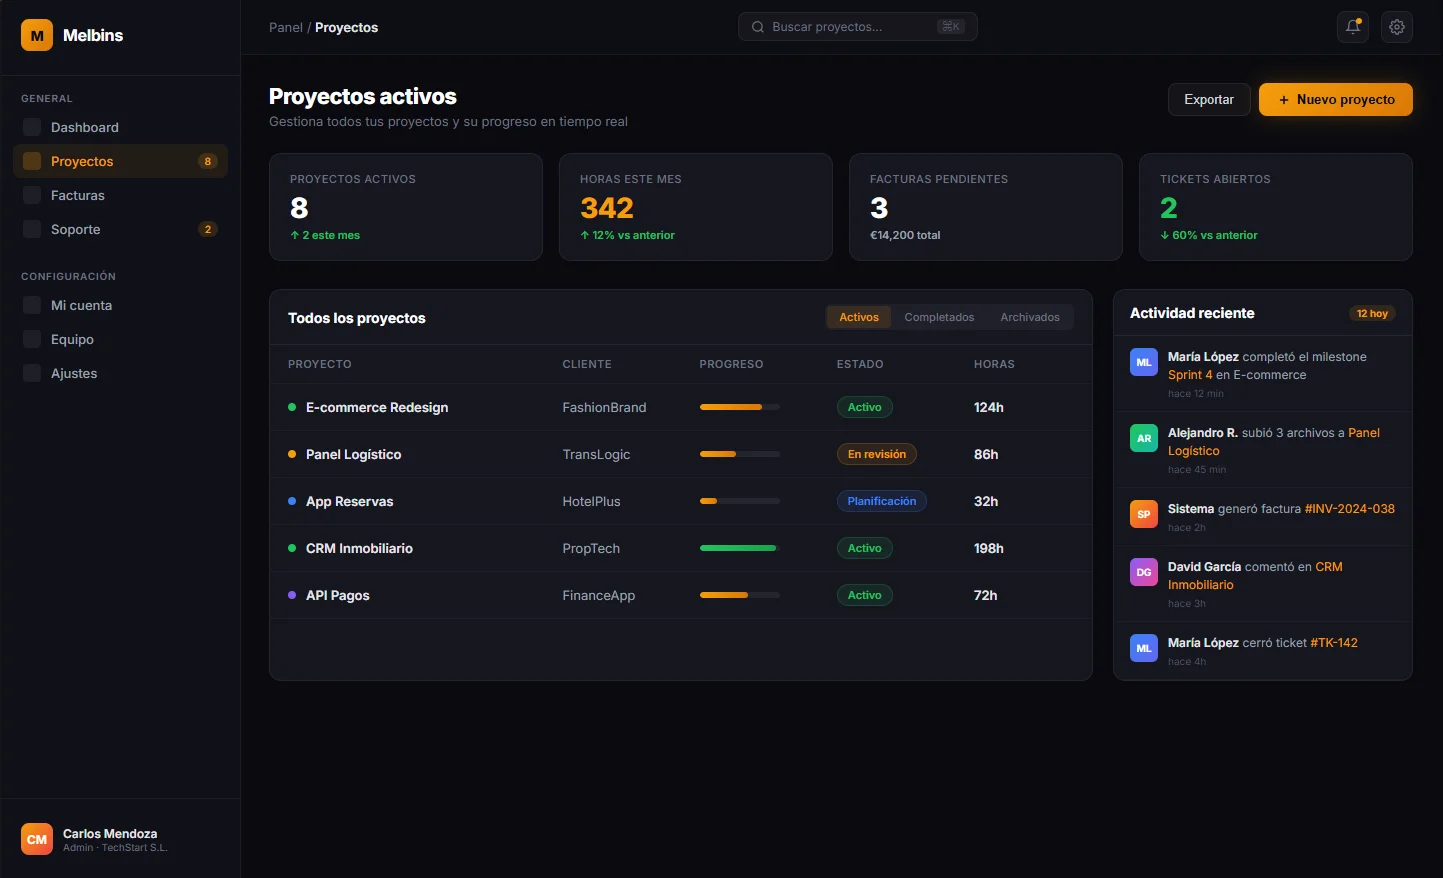Click the Buscar proyectos search field
The width and height of the screenshot is (1443, 878).
click(857, 26)
